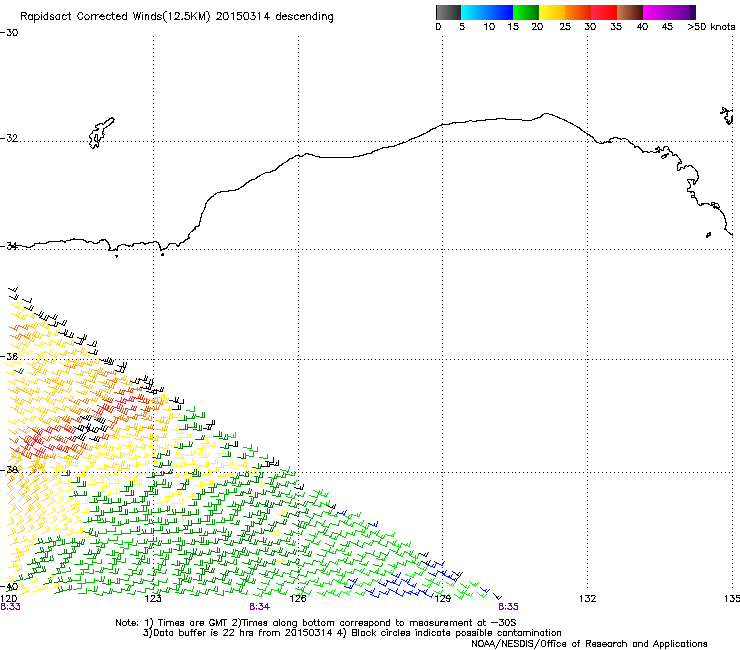Click the "-30" latitude axis label
Image resolution: width=740 pixels, height=650 pixels.
tap(9, 33)
